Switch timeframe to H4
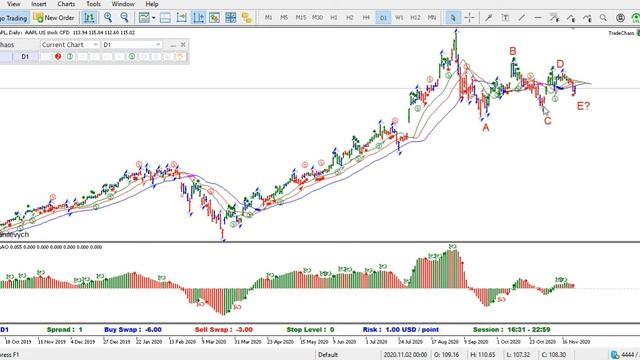This screenshot has height=360, width=640. (366, 18)
